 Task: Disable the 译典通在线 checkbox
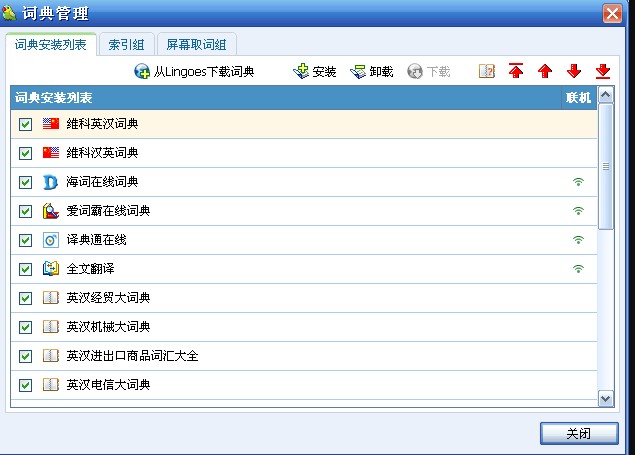click(26, 240)
